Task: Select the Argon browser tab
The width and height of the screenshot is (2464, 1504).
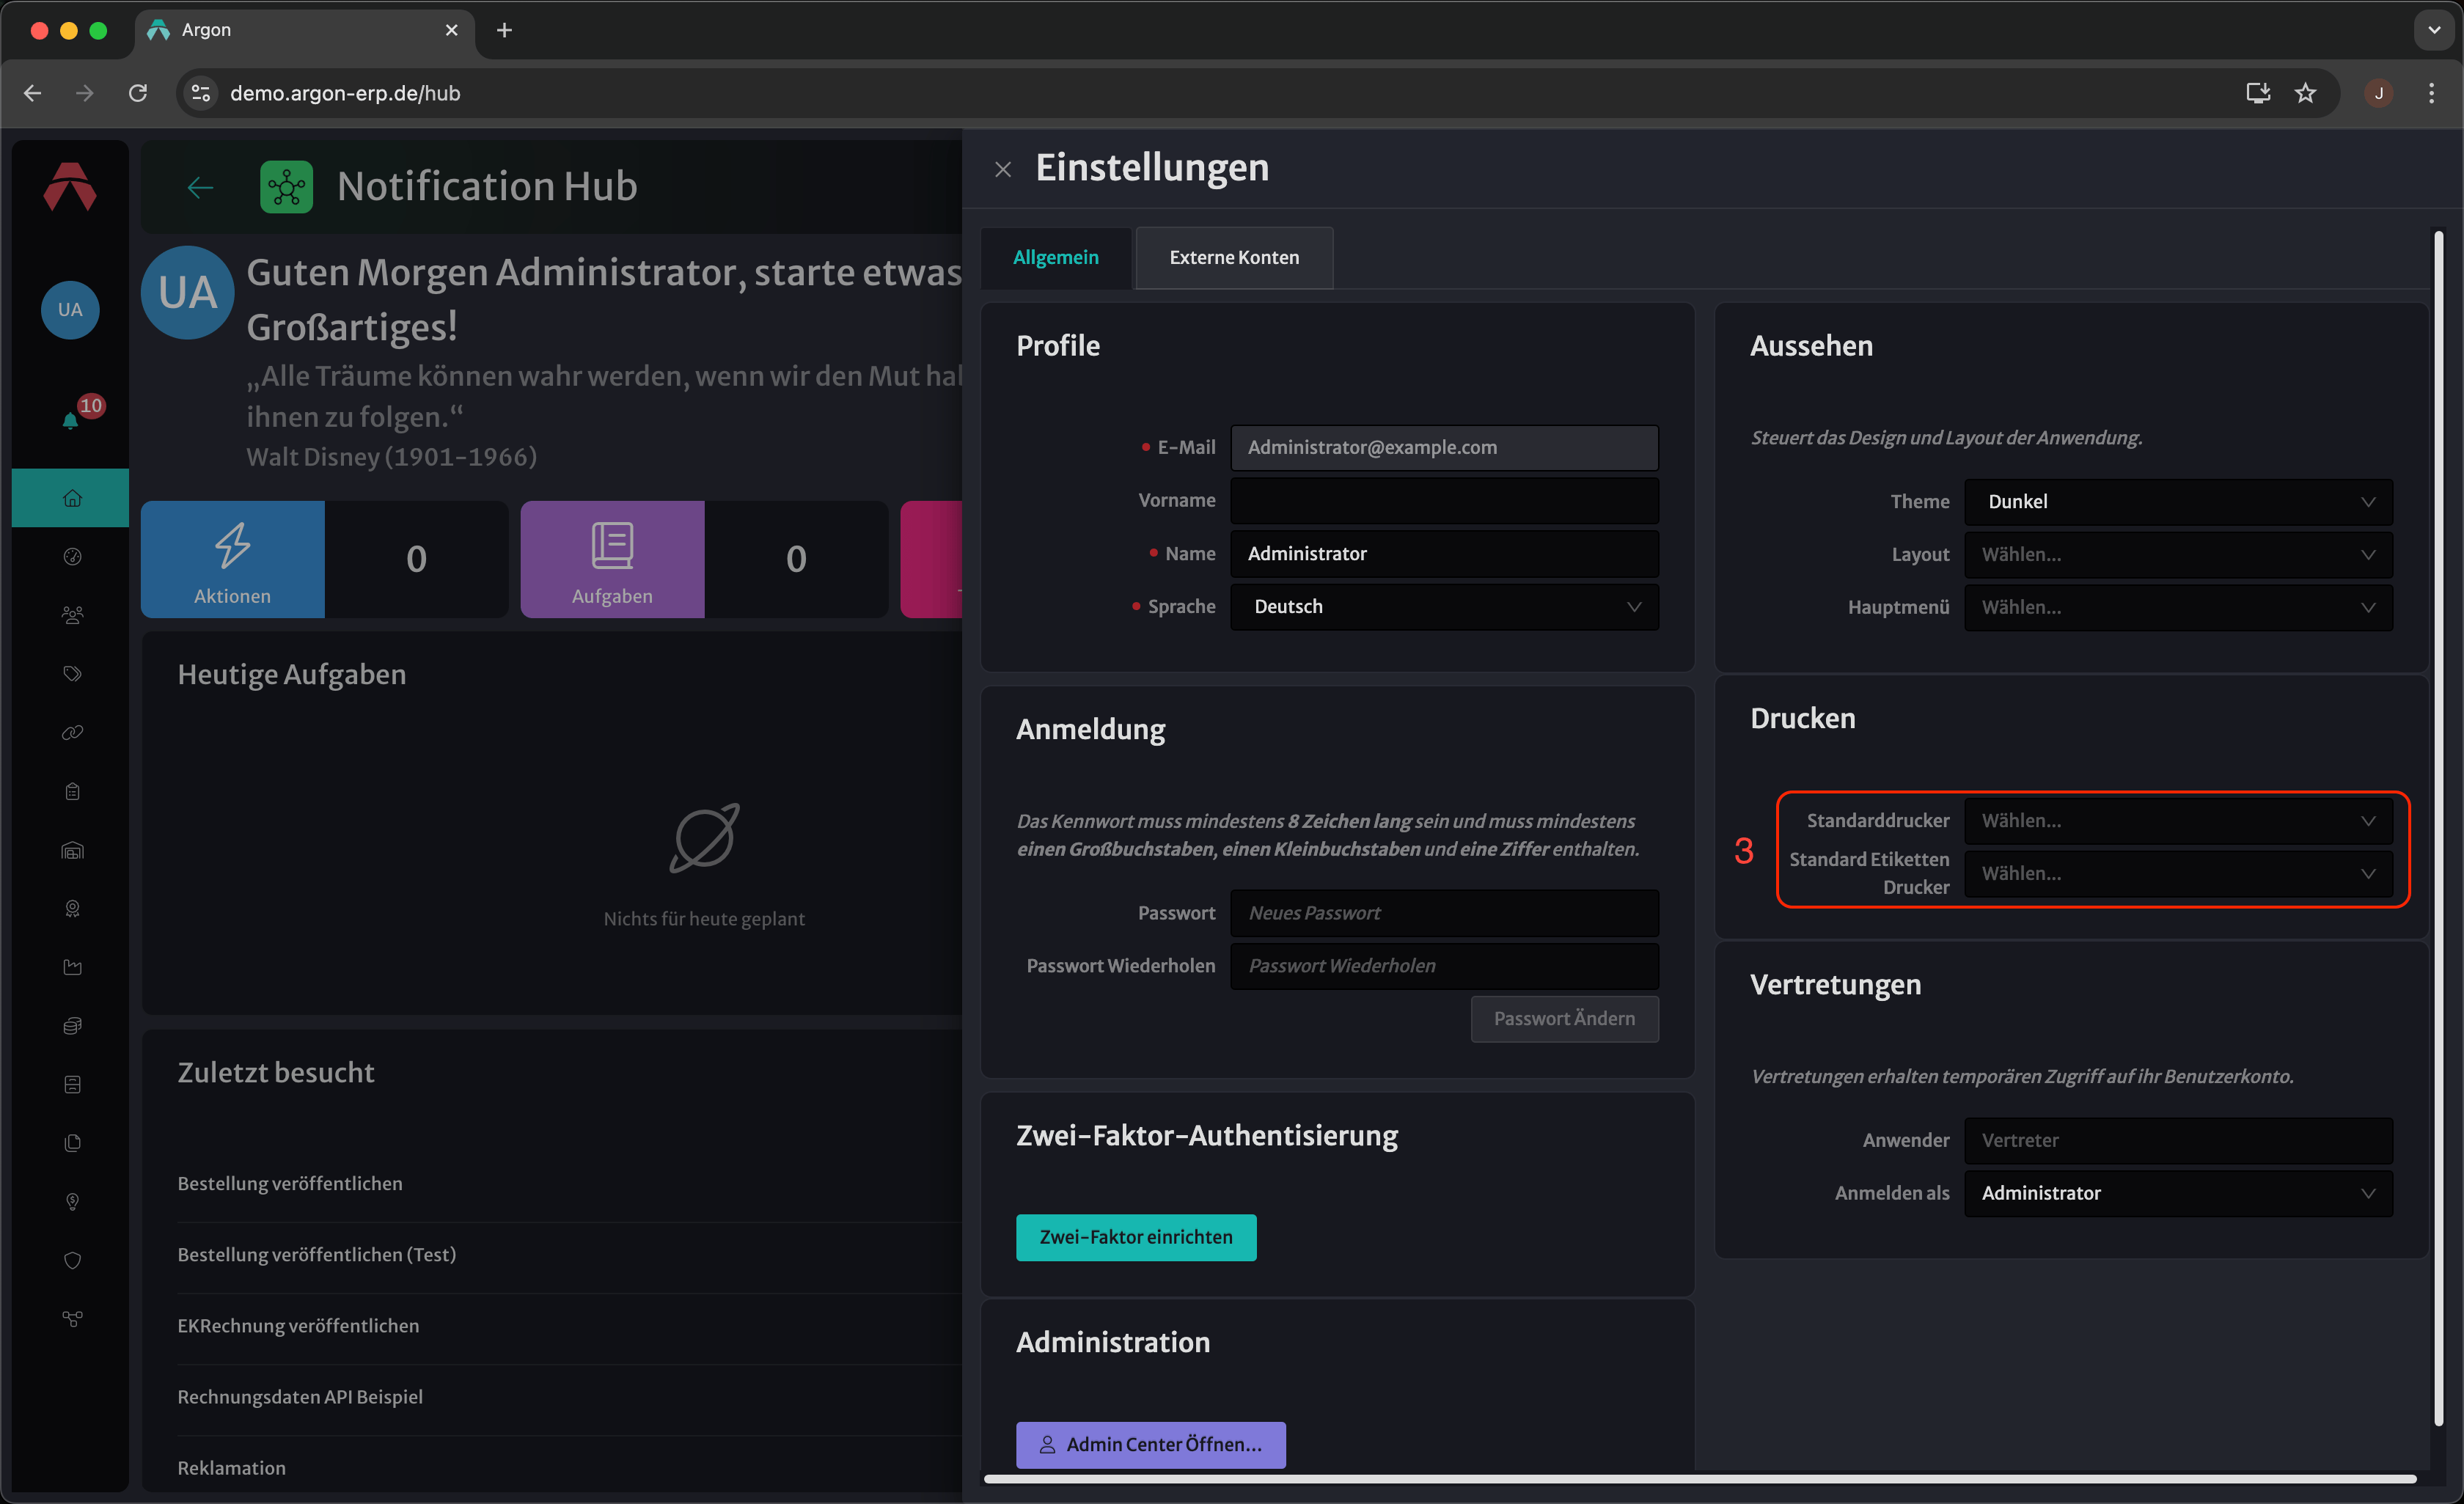Action: coord(305,30)
